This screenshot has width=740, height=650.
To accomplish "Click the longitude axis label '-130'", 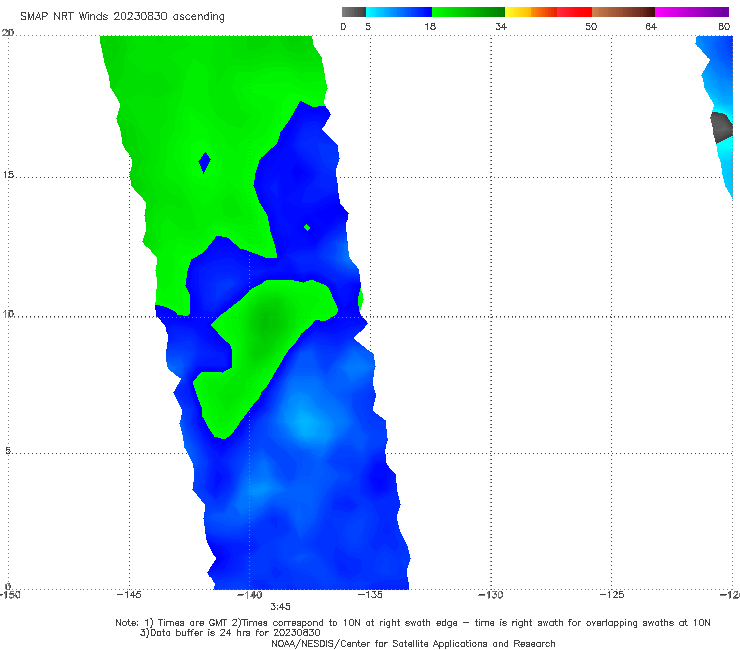I will (x=491, y=594).
